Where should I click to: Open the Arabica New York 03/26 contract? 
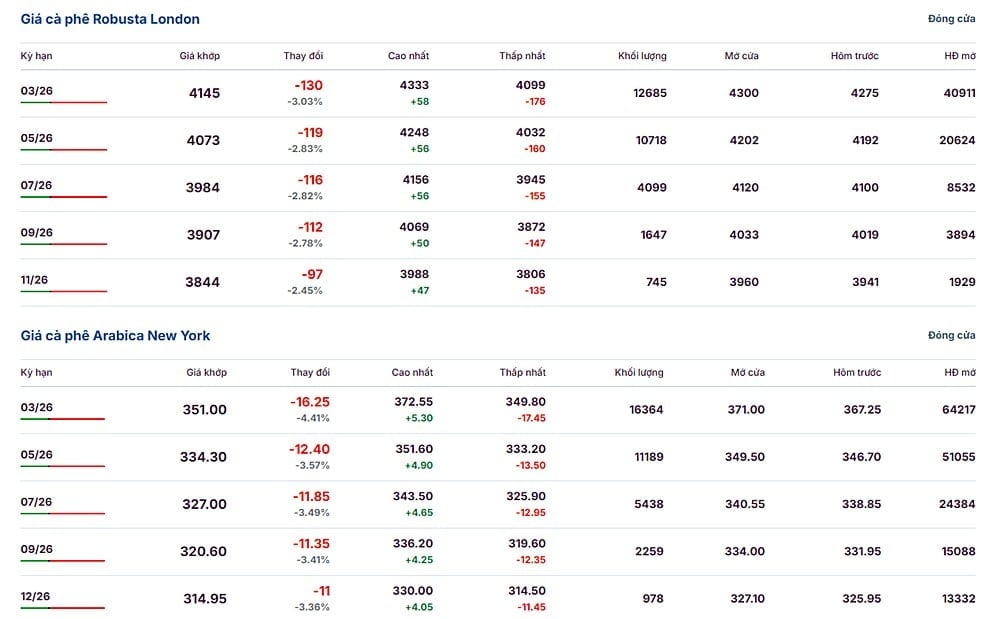click(x=36, y=407)
